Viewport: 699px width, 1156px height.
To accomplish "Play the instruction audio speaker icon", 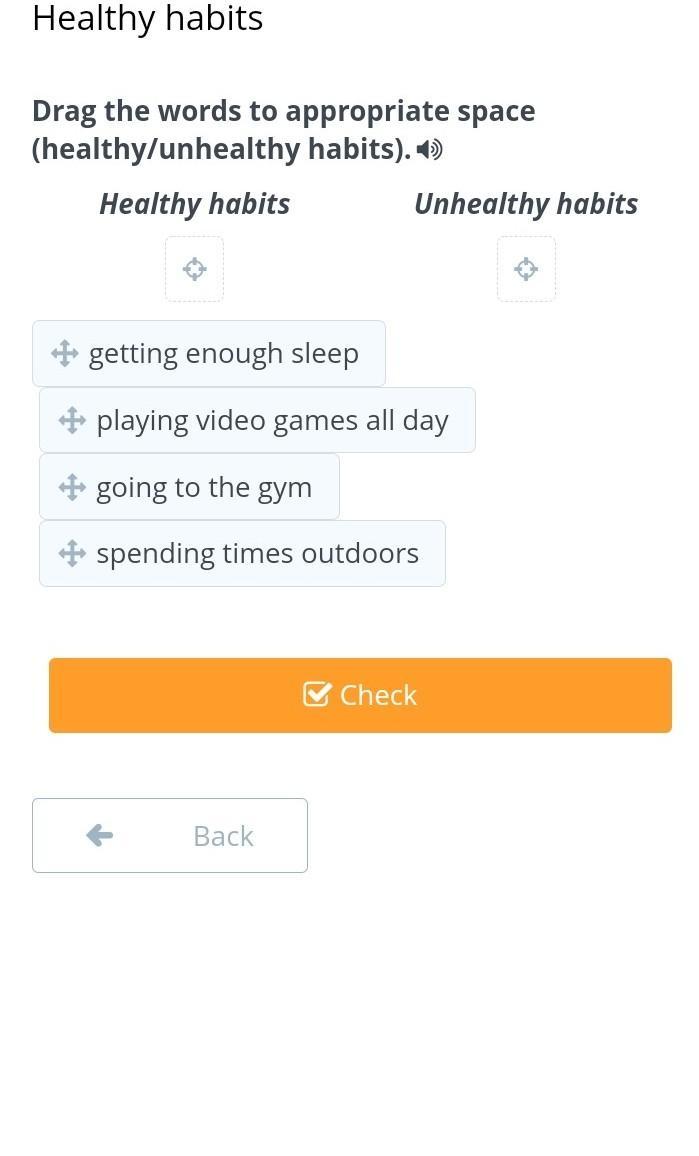I will [429, 150].
